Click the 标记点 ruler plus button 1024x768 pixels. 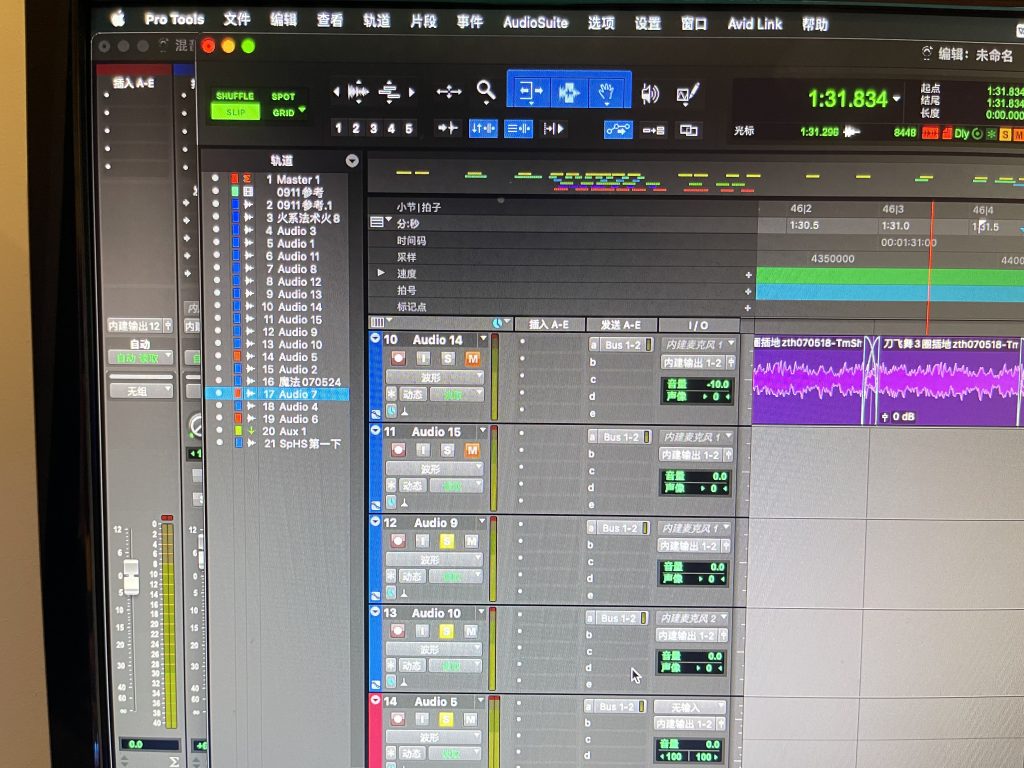coord(748,308)
